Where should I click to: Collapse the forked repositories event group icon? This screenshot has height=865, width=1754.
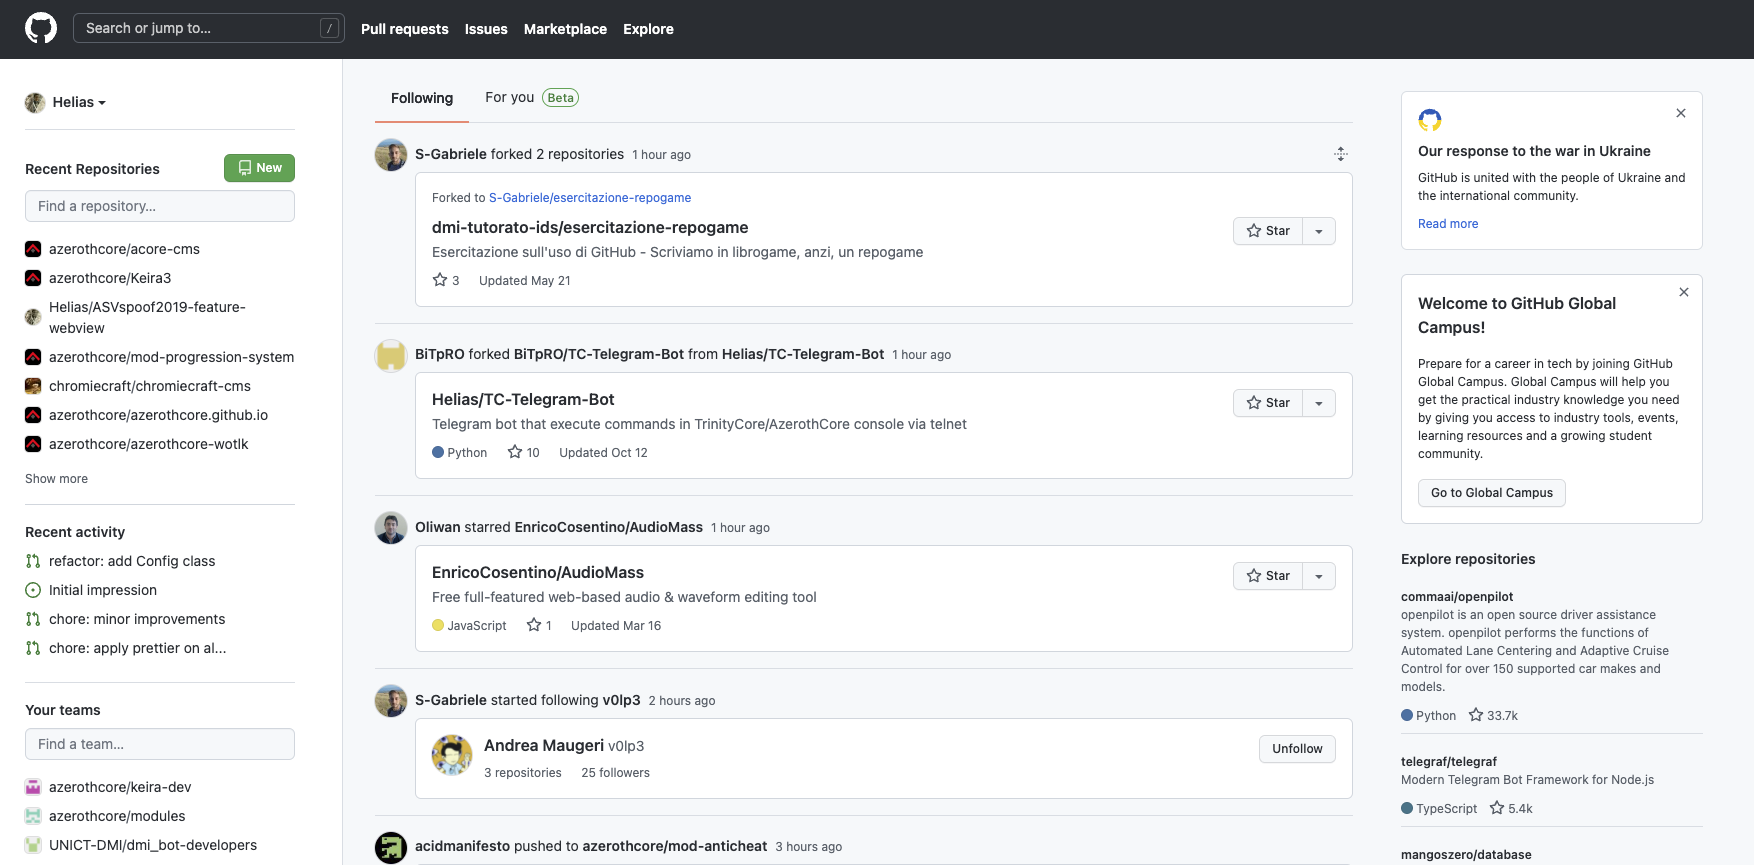click(1341, 154)
